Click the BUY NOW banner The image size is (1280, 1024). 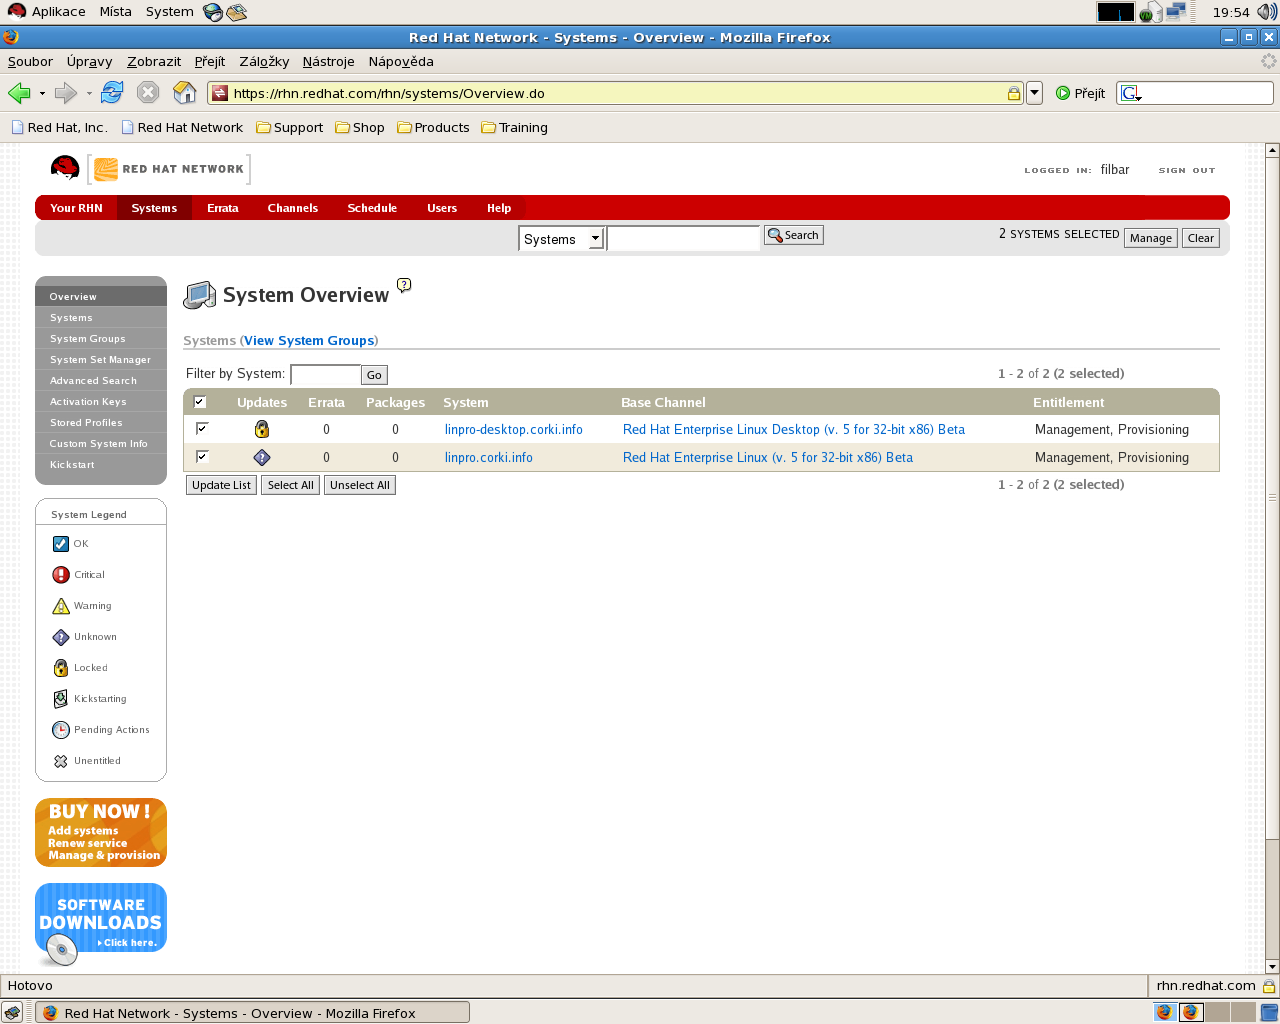101,832
